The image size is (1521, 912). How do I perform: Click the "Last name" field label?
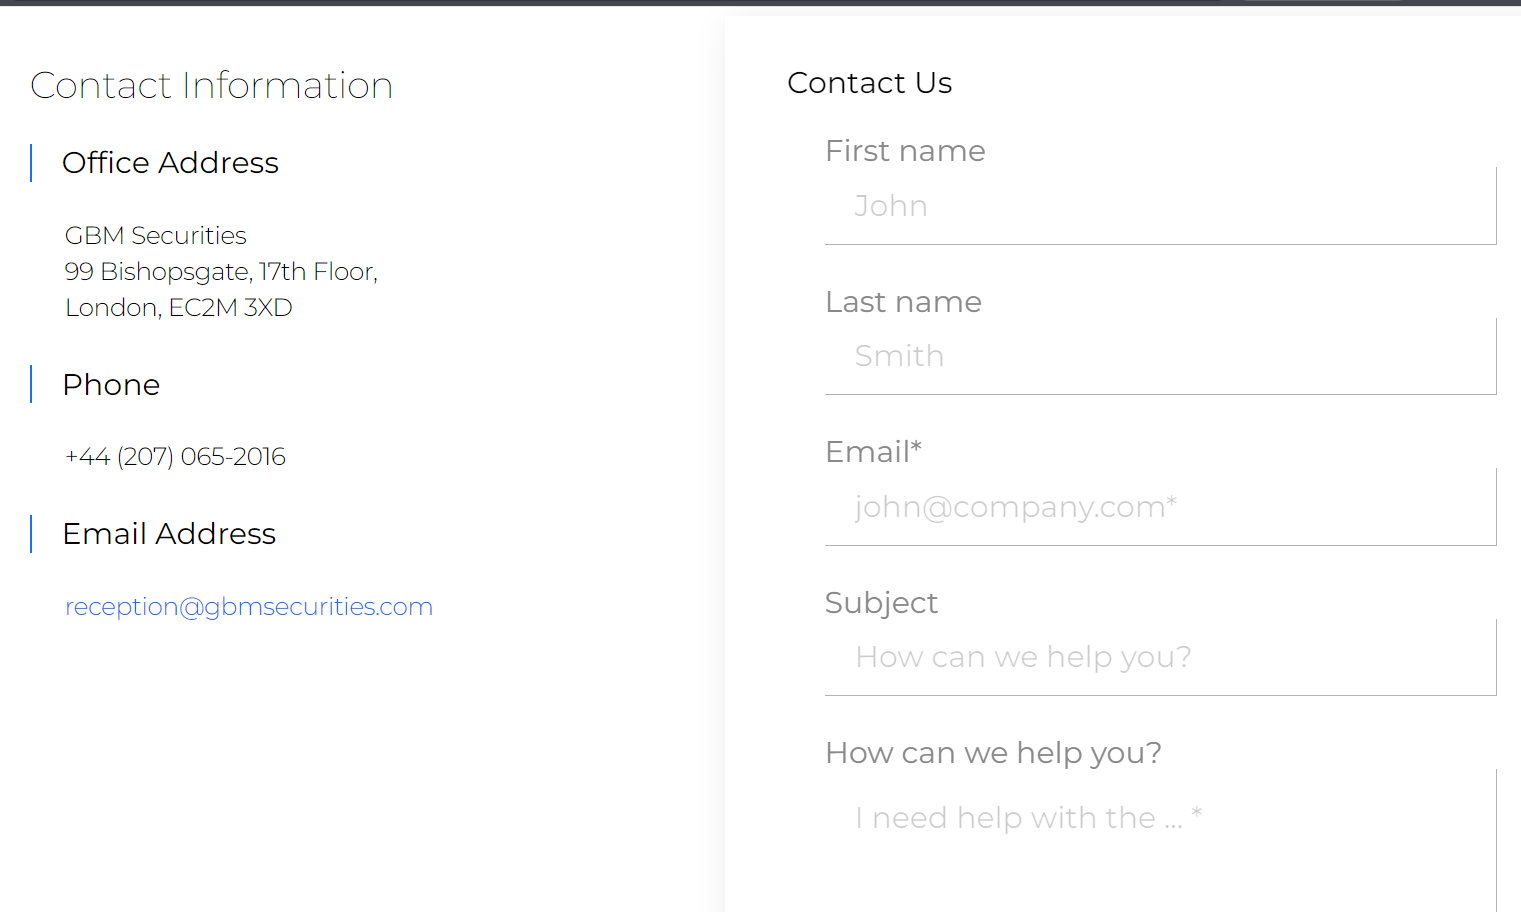tap(903, 302)
